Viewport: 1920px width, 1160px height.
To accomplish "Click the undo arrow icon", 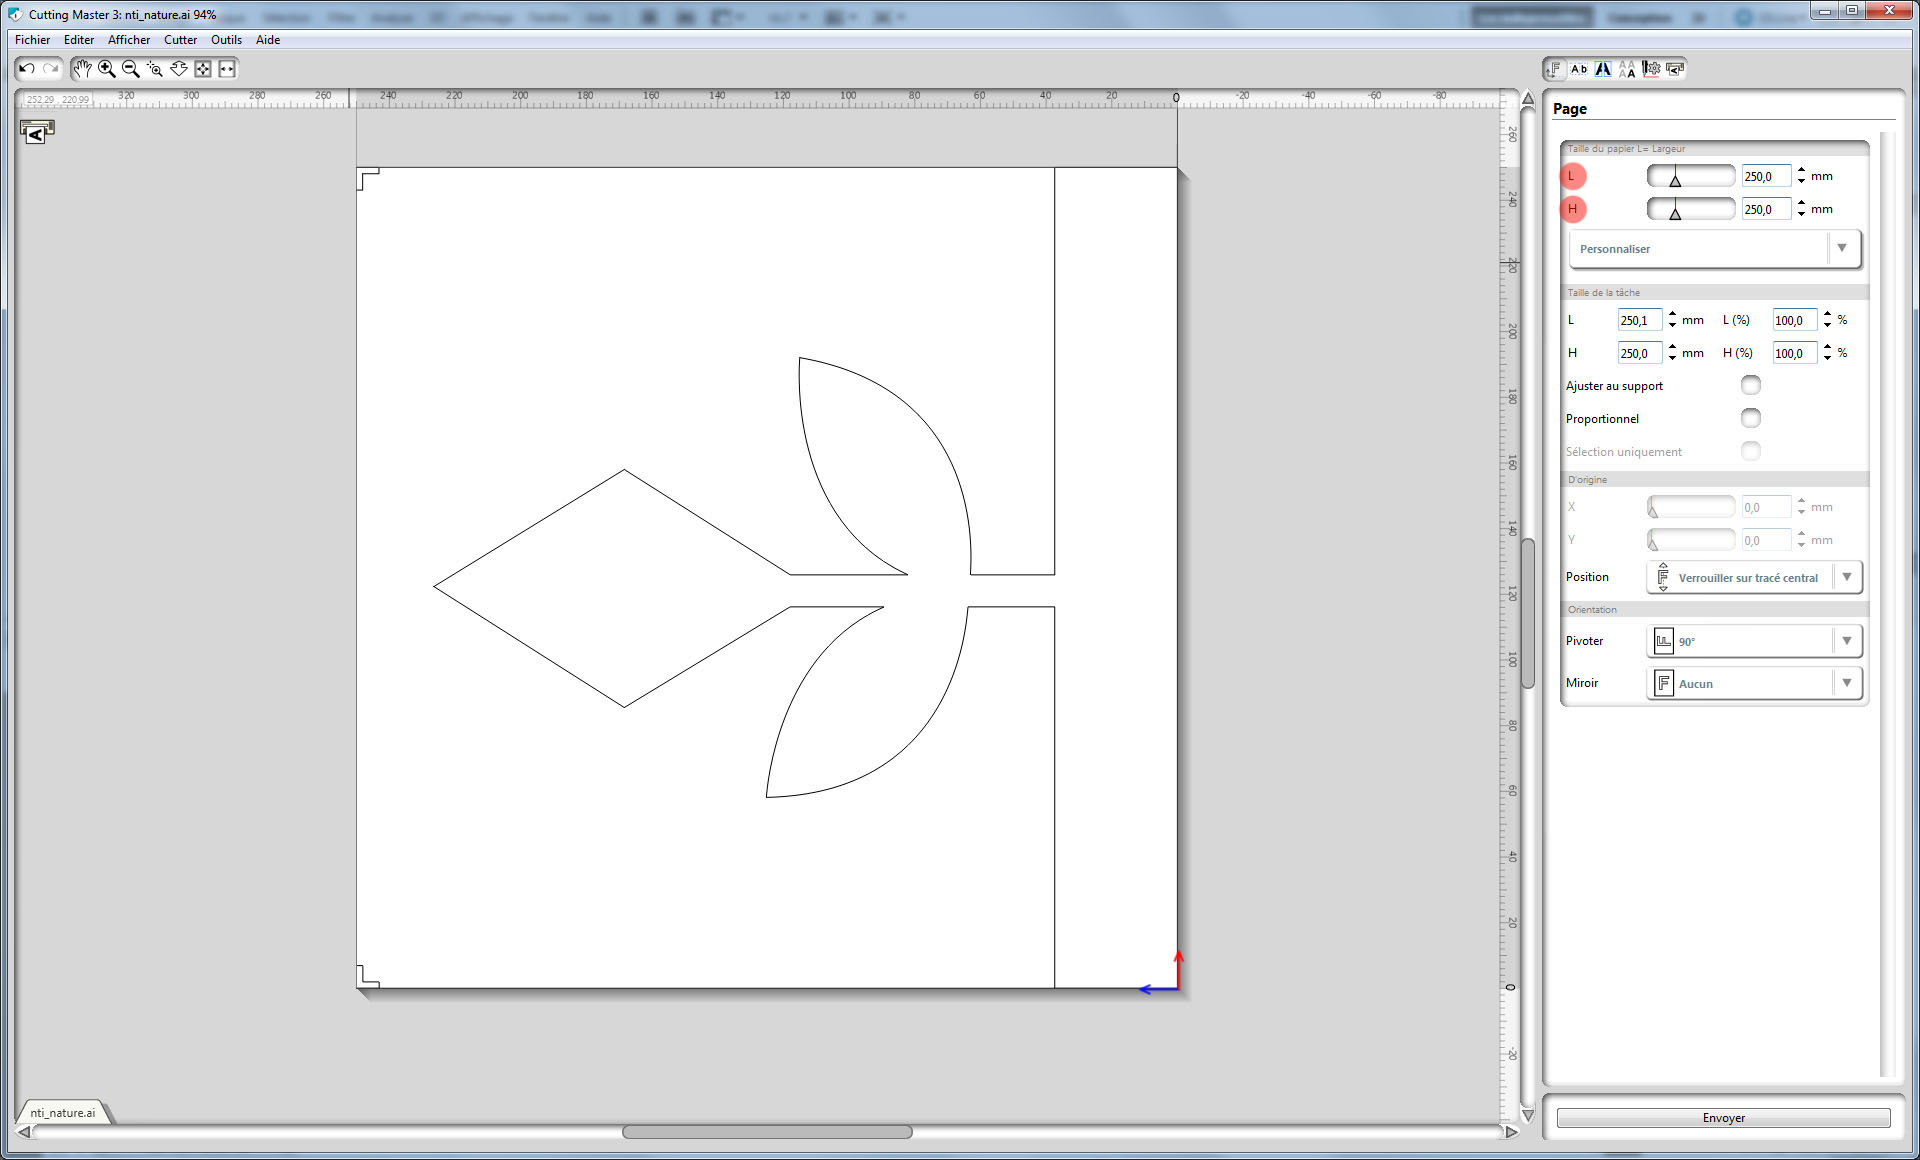I will tap(27, 69).
